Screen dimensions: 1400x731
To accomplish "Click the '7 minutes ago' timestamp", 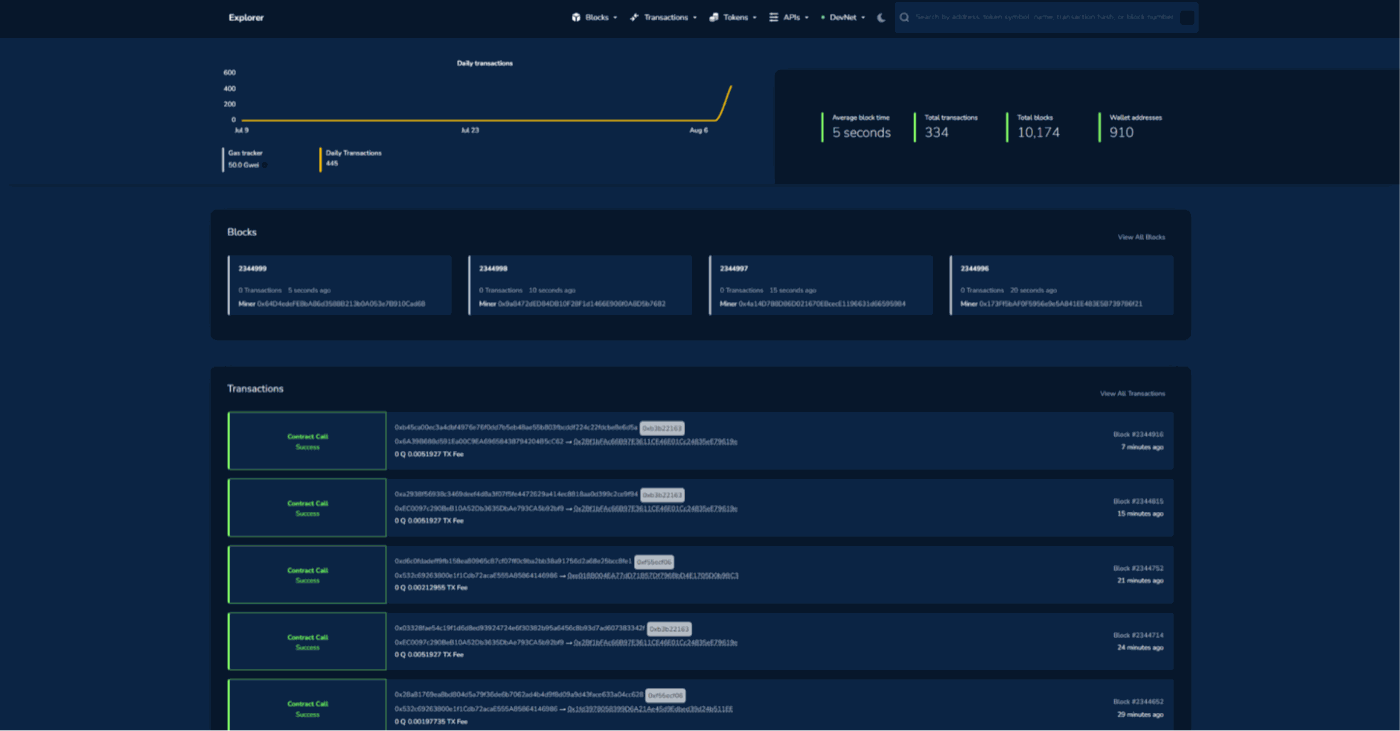I will click(1142, 447).
